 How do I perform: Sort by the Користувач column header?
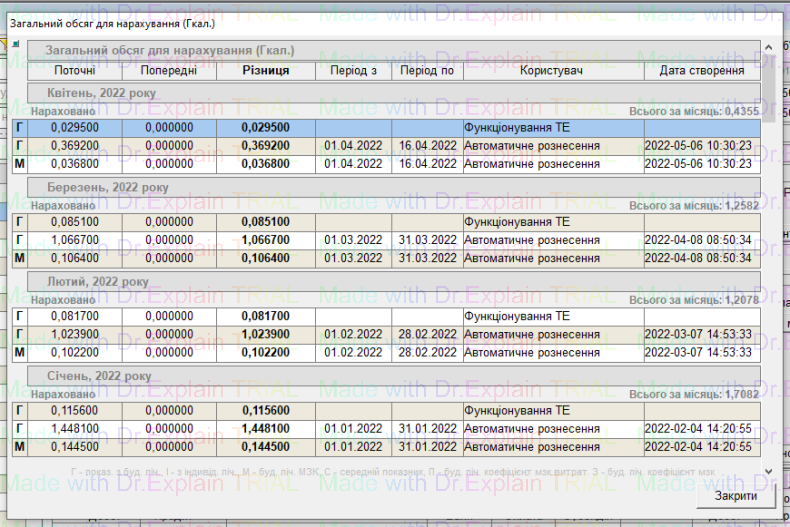pos(552,71)
